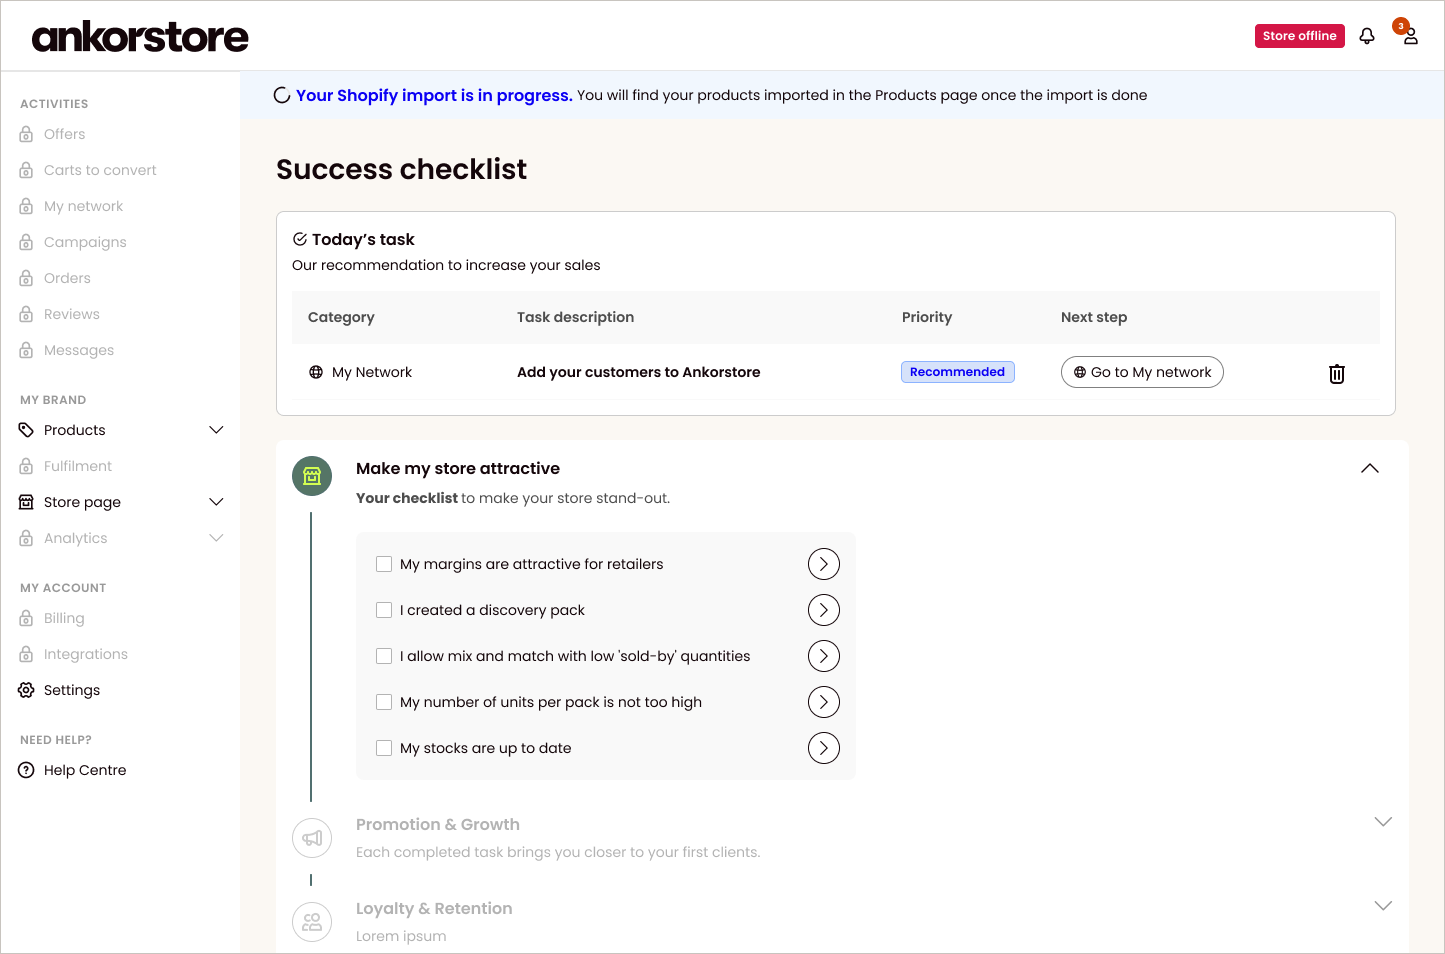Check My margins are attractive for retailers
Viewport: 1445px width, 954px height.
(384, 564)
